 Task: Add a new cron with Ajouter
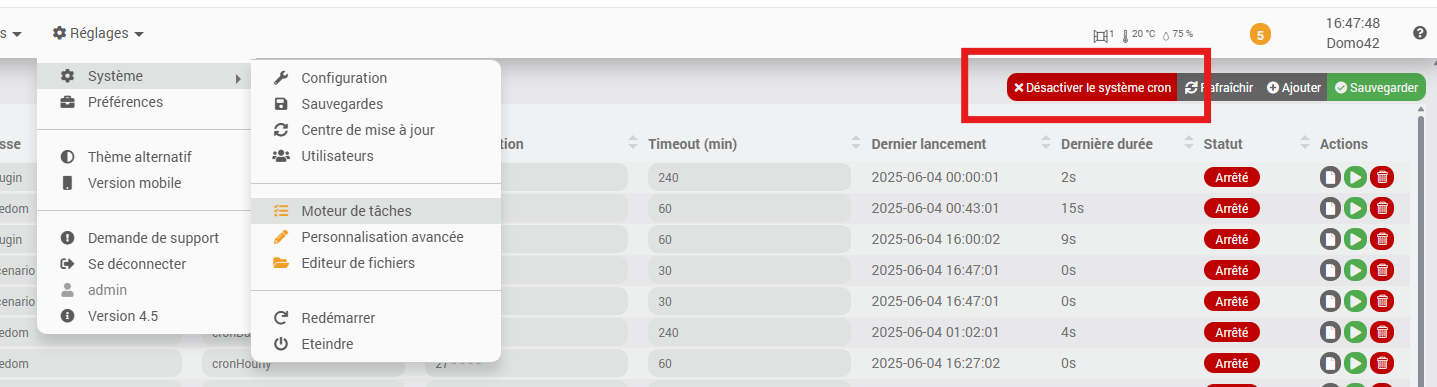[x=1294, y=88]
